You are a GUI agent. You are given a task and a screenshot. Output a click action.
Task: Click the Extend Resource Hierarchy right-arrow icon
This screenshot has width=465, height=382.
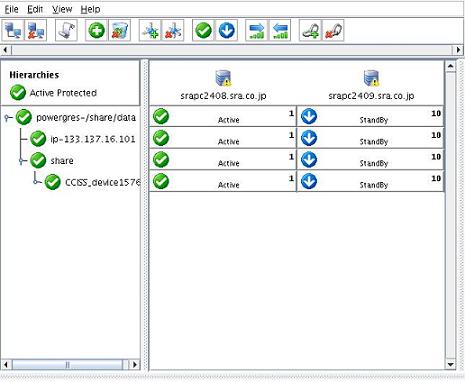click(257, 30)
